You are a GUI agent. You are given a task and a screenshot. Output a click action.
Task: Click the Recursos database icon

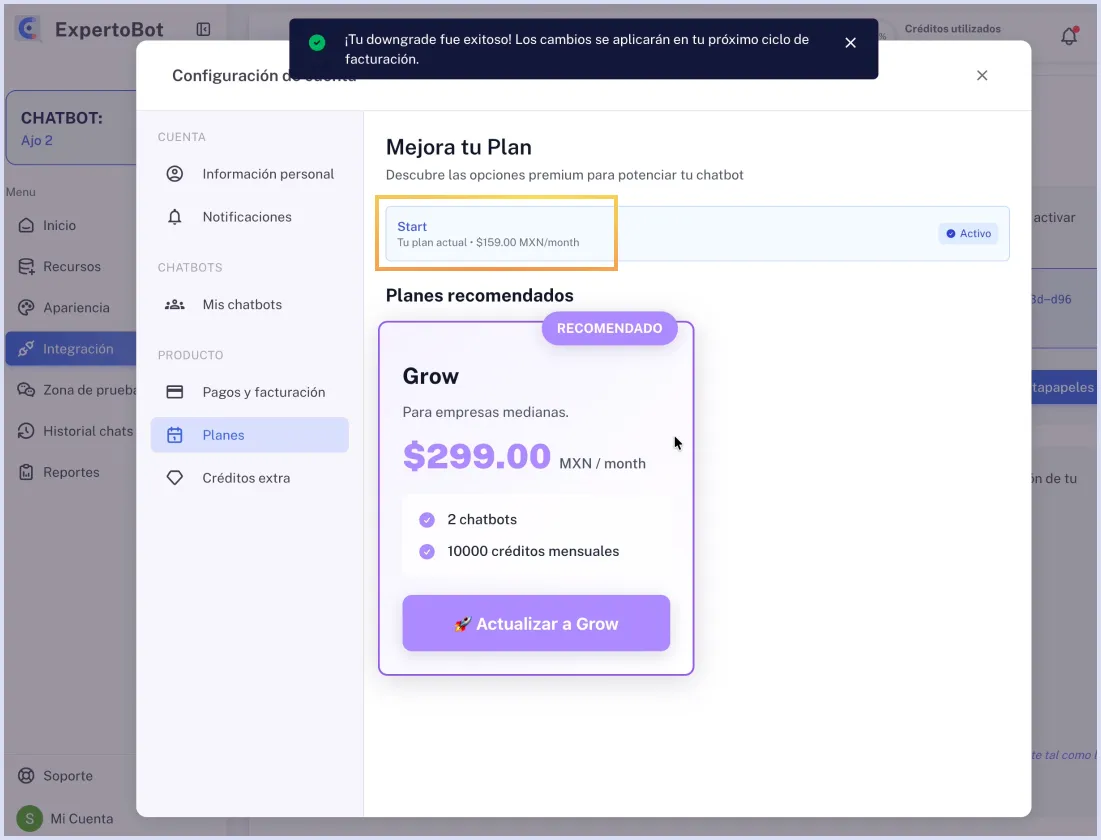point(26,266)
